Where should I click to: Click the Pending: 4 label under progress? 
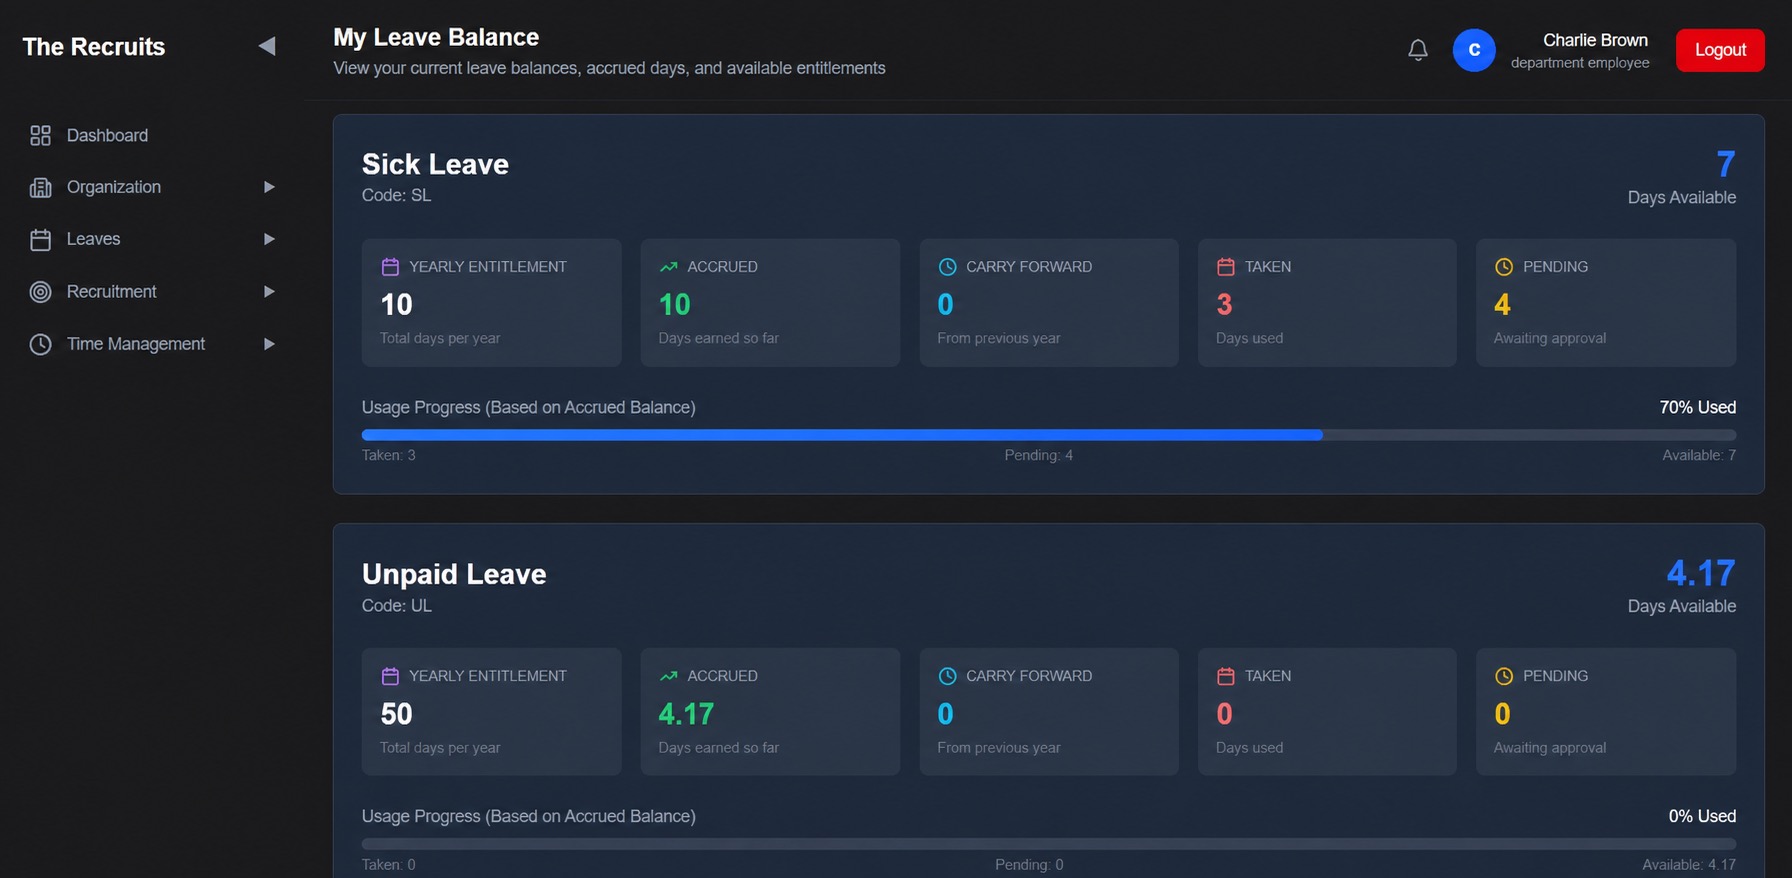click(1038, 455)
